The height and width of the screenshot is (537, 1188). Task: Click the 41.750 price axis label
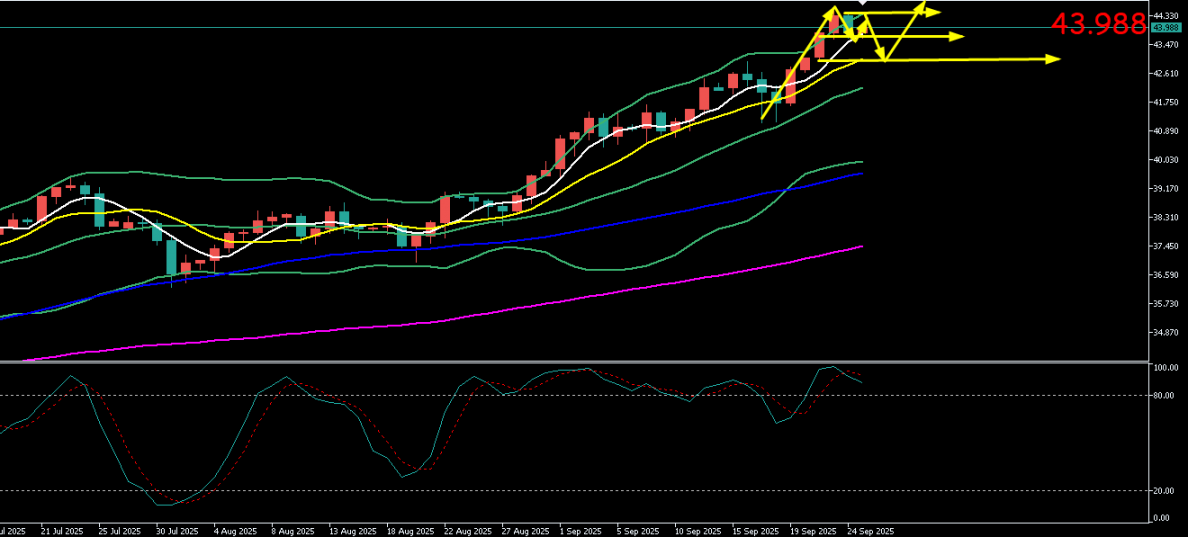click(1165, 102)
